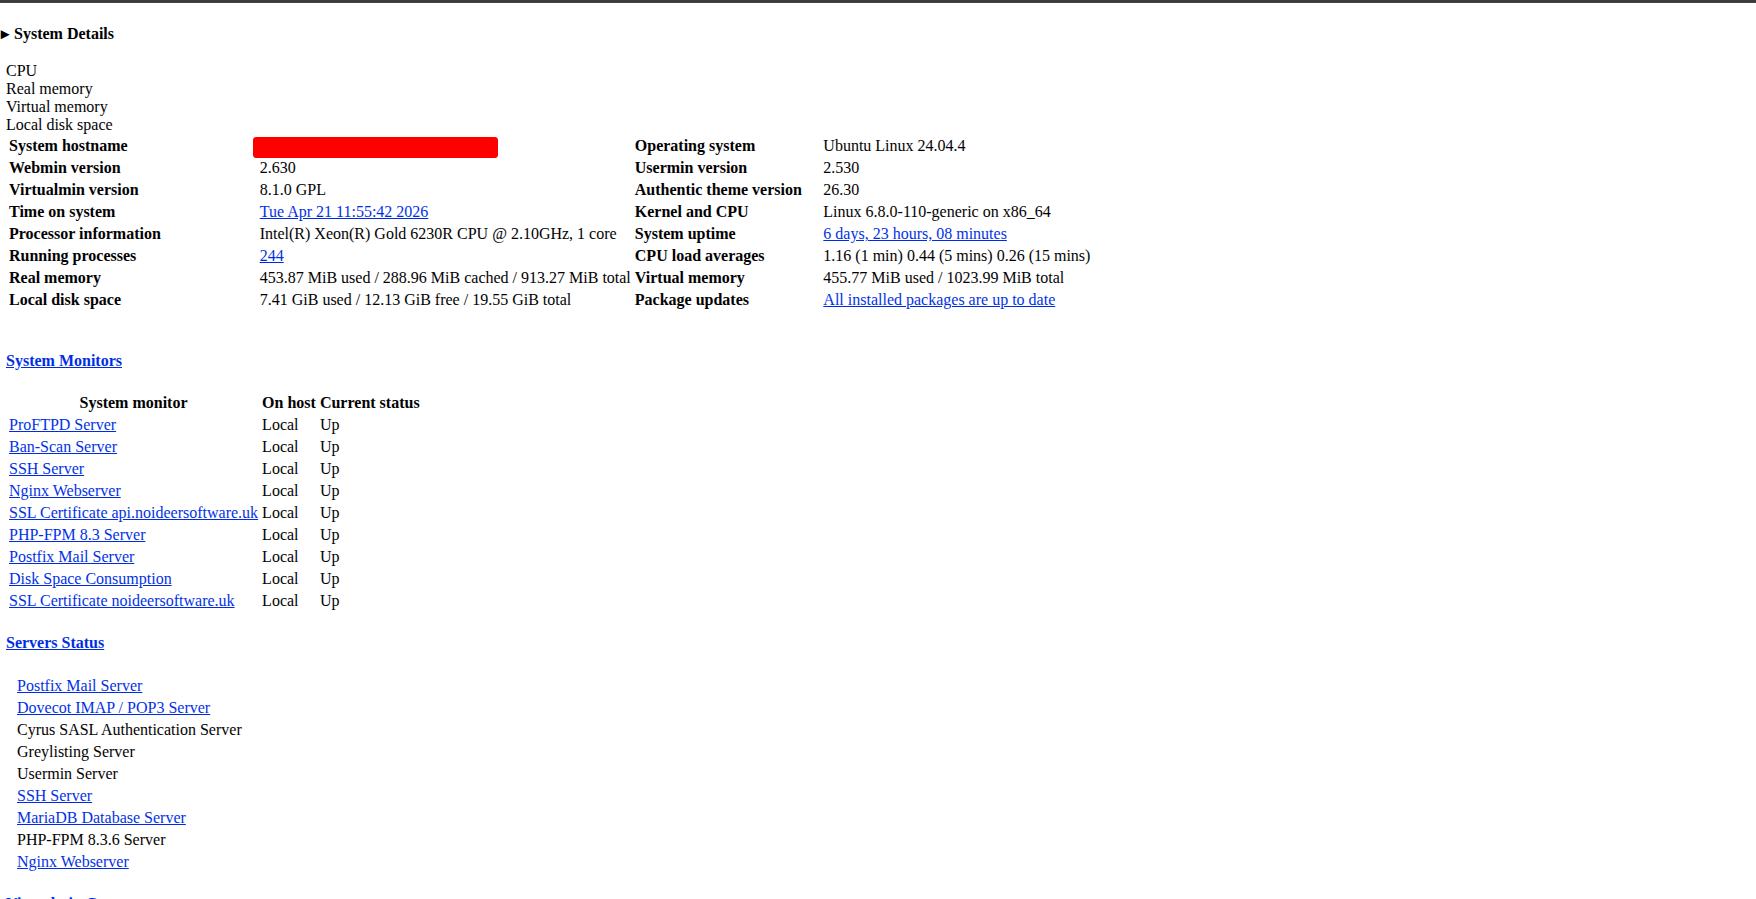Open the Servers Status section link

point(55,643)
